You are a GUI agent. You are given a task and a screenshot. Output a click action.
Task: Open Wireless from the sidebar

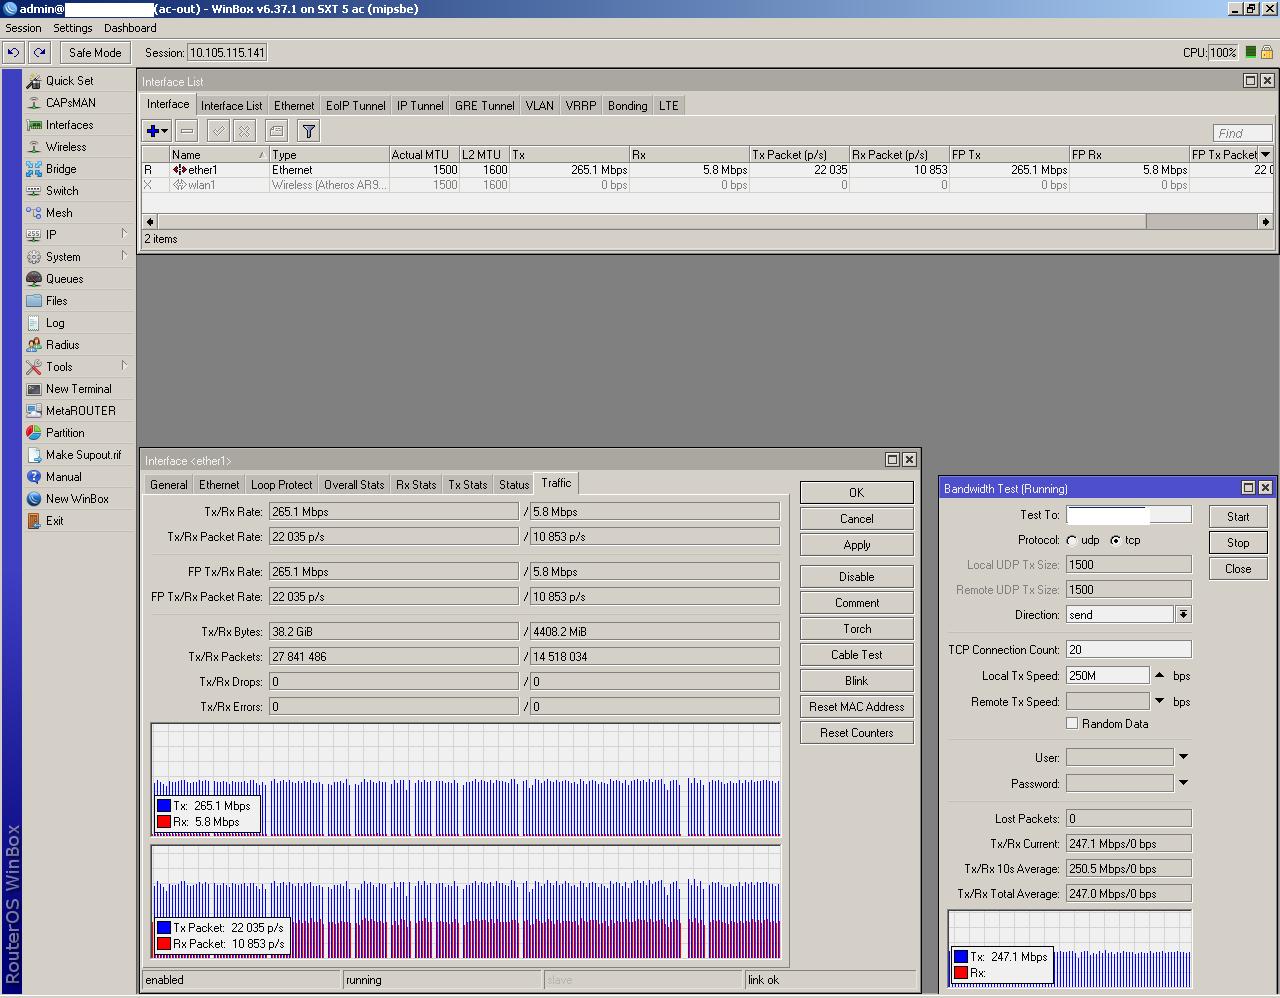click(66, 147)
